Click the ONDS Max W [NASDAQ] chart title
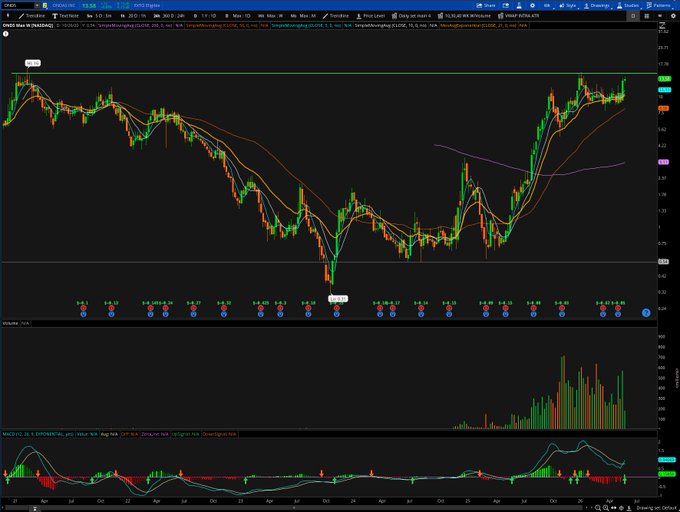The height and width of the screenshot is (512, 680). coord(28,26)
